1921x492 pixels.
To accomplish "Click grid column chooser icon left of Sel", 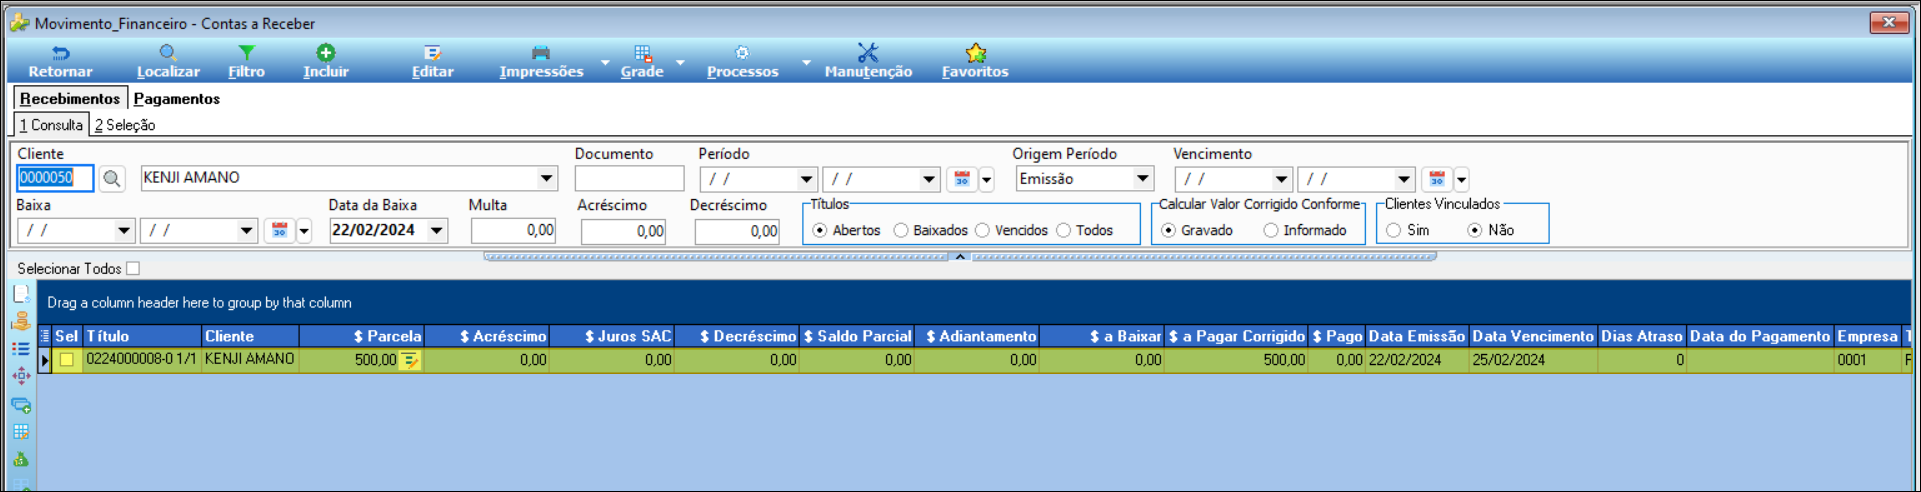I will pyautogui.click(x=44, y=336).
